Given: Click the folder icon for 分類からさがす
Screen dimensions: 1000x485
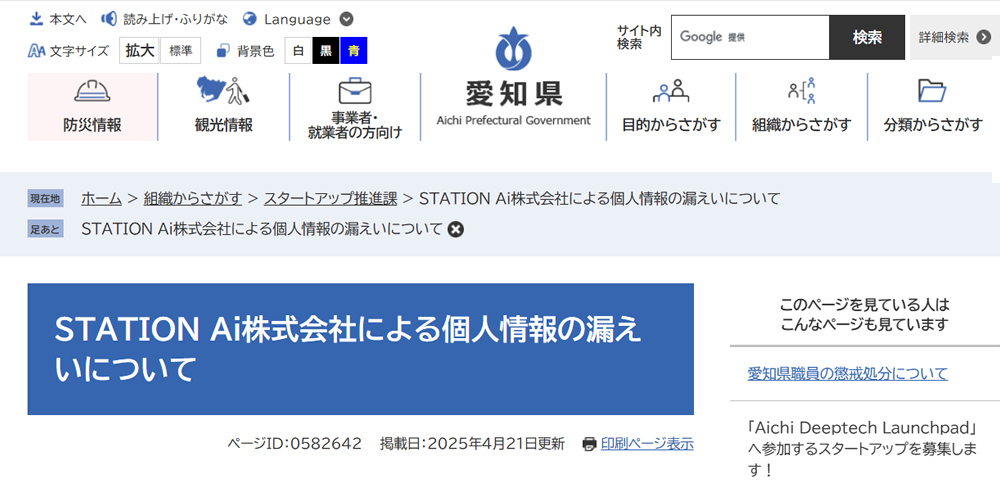Looking at the screenshot, I should pyautogui.click(x=932, y=91).
